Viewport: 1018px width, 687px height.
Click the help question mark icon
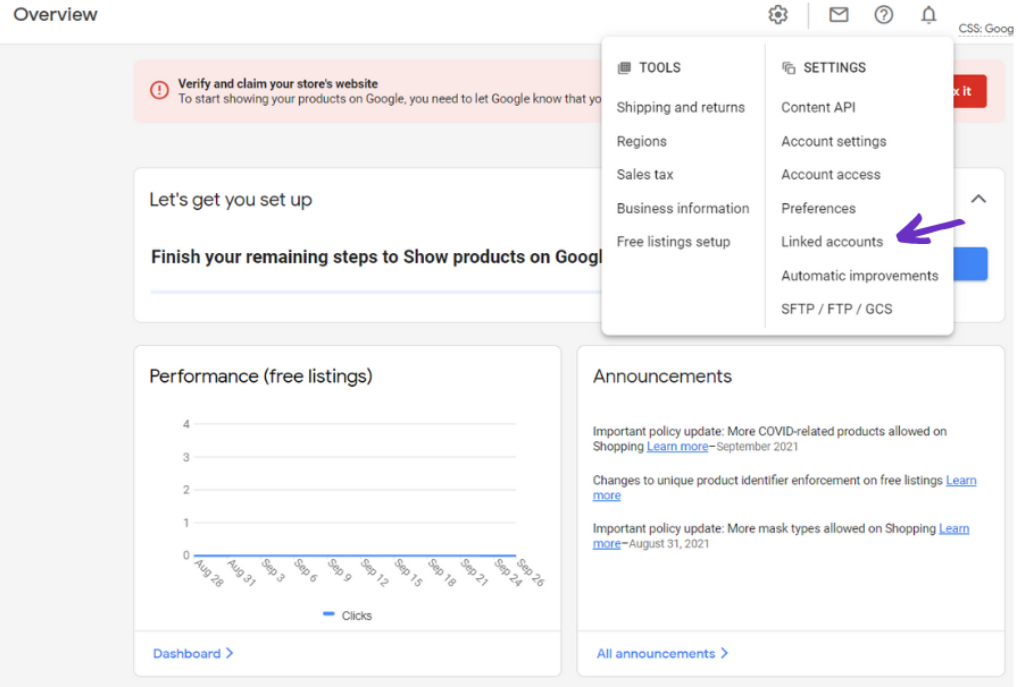click(x=884, y=15)
